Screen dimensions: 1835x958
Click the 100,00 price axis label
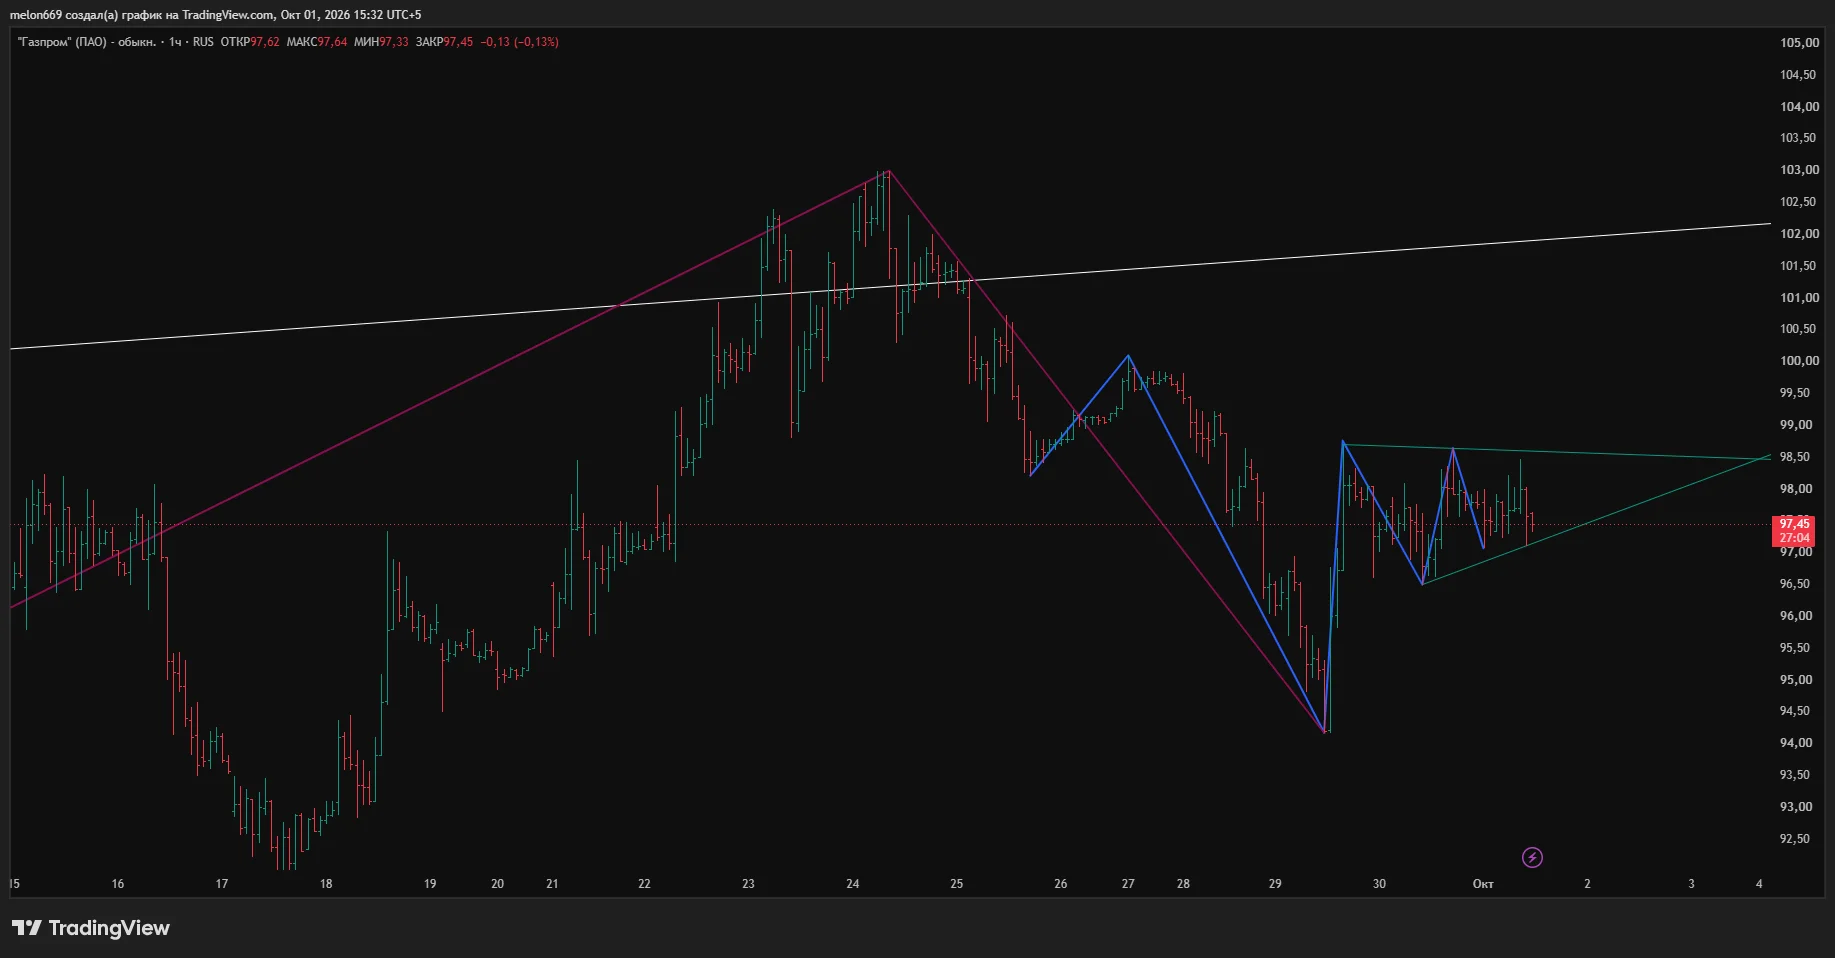click(x=1799, y=361)
